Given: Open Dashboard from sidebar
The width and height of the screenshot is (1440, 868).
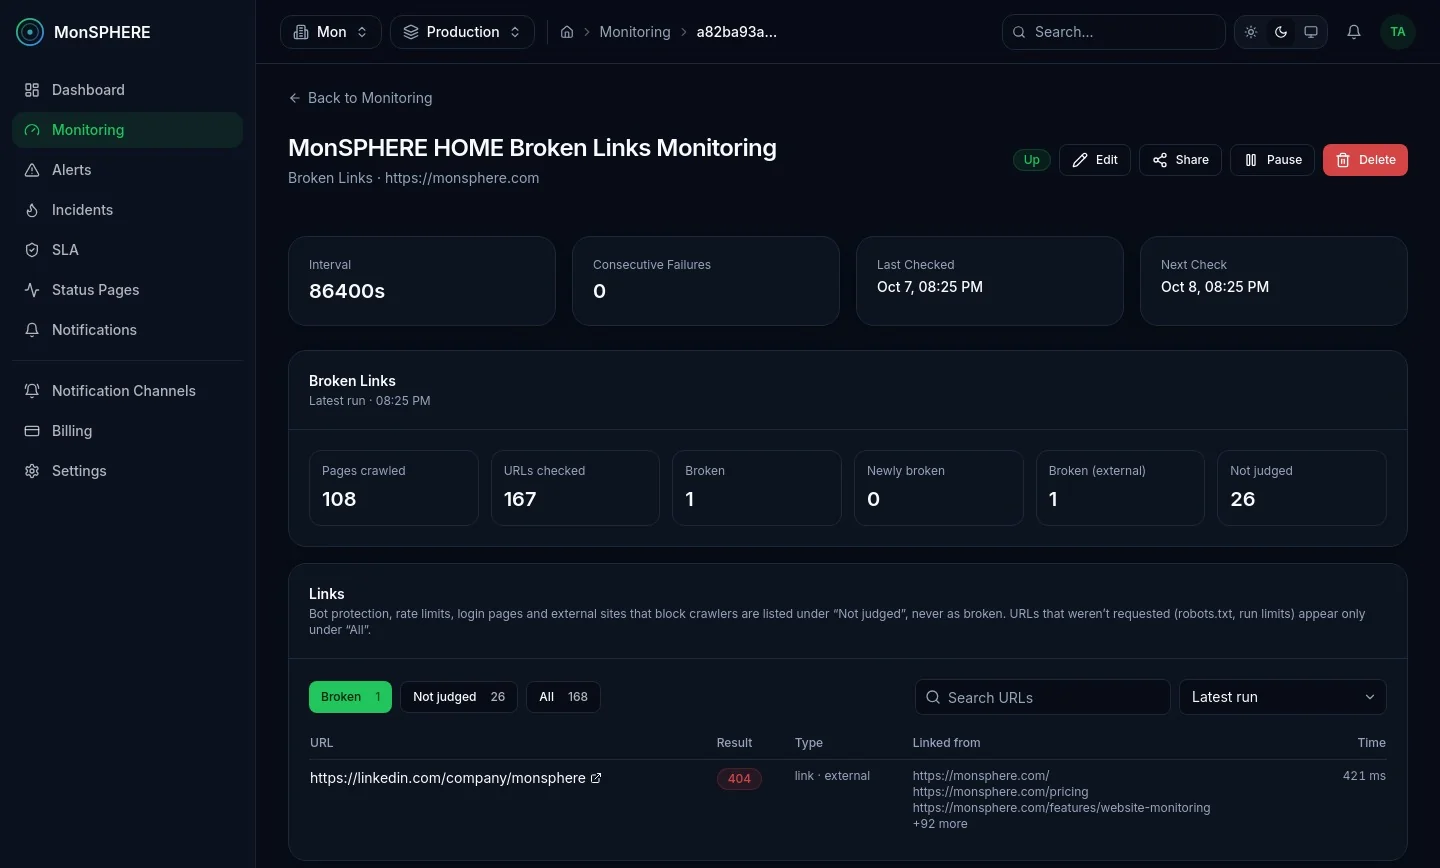Looking at the screenshot, I should pyautogui.click(x=127, y=90).
